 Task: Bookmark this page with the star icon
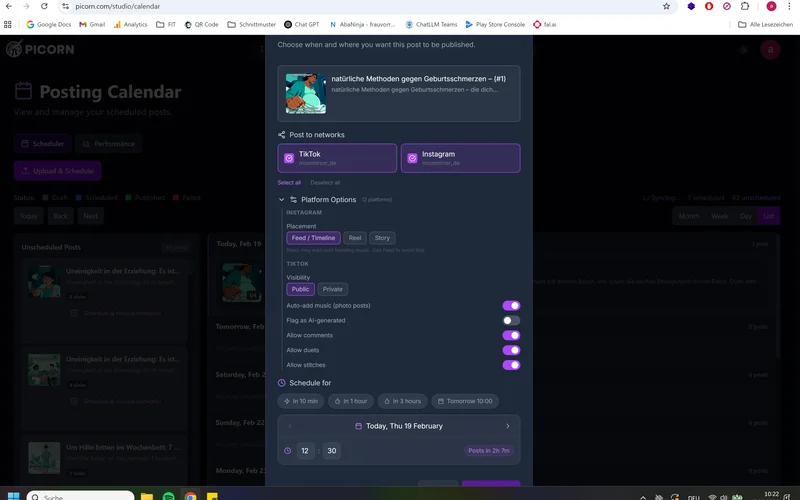pyautogui.click(x=667, y=6)
